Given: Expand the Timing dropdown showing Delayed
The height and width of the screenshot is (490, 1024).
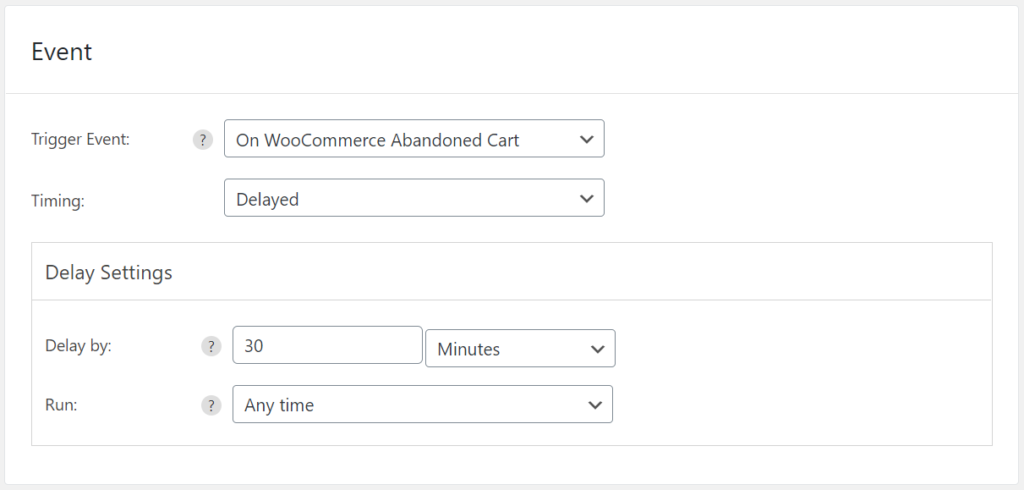Looking at the screenshot, I should tap(414, 198).
